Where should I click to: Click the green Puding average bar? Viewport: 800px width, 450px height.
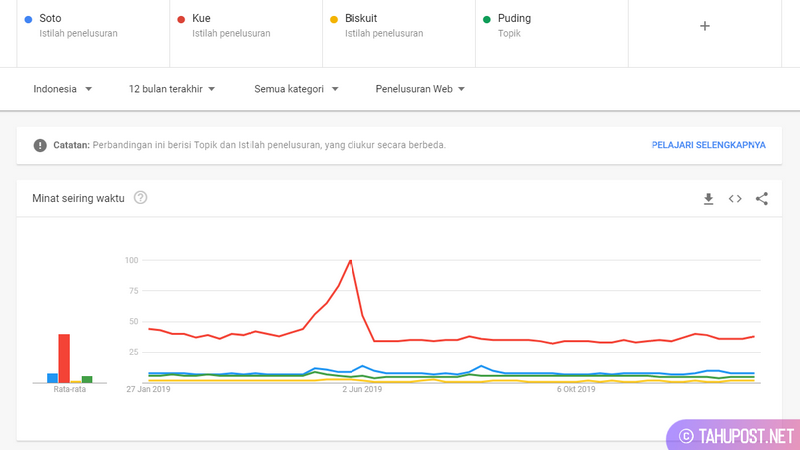(87, 379)
